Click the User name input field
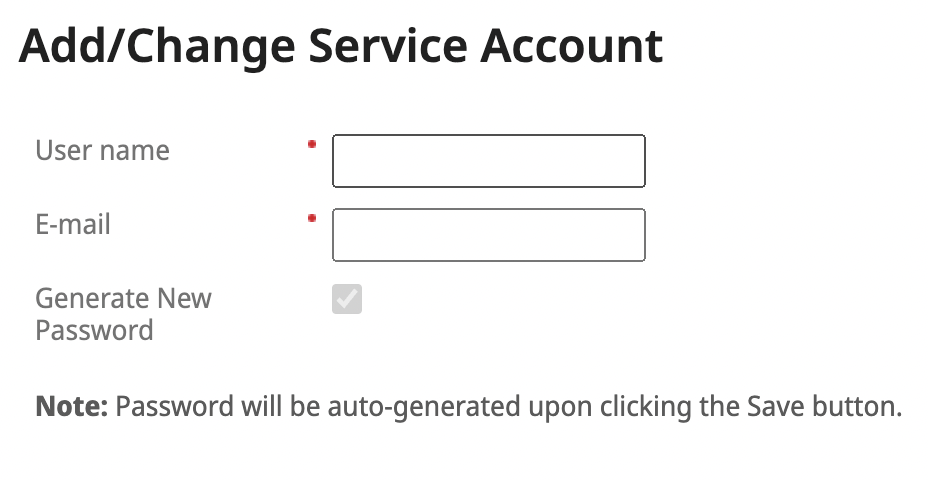 (x=488, y=161)
